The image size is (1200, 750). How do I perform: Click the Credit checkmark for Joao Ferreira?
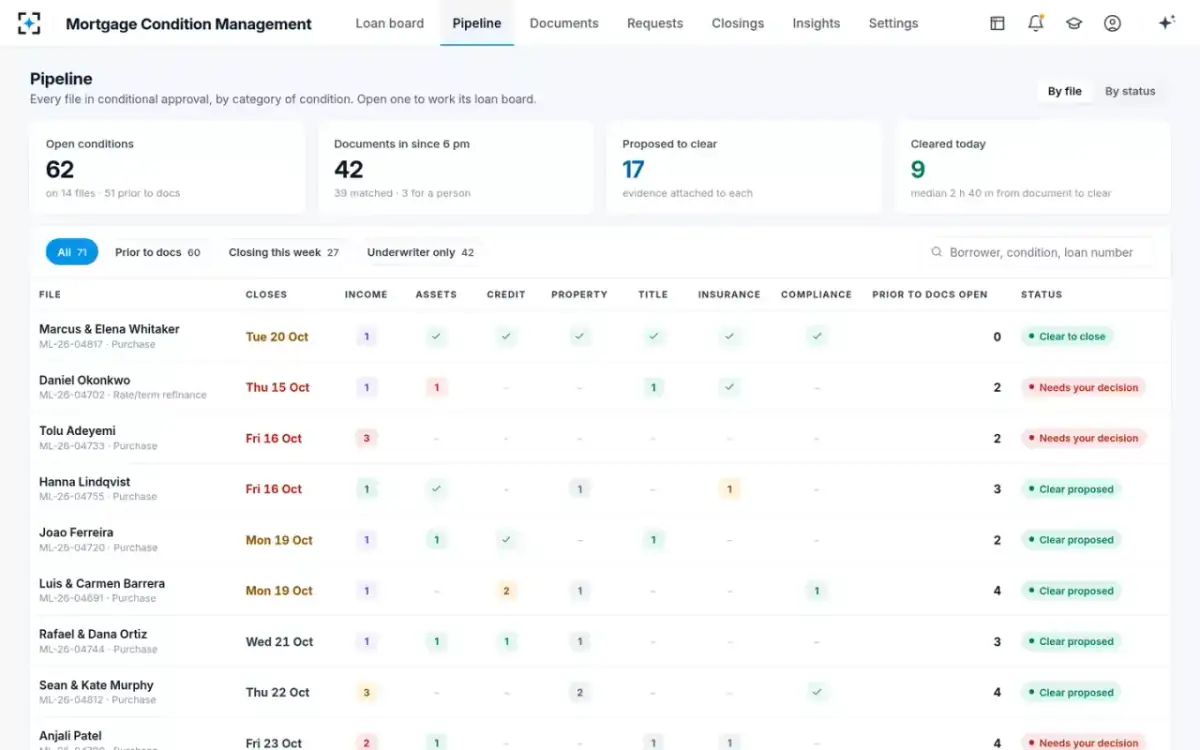pyautogui.click(x=506, y=540)
